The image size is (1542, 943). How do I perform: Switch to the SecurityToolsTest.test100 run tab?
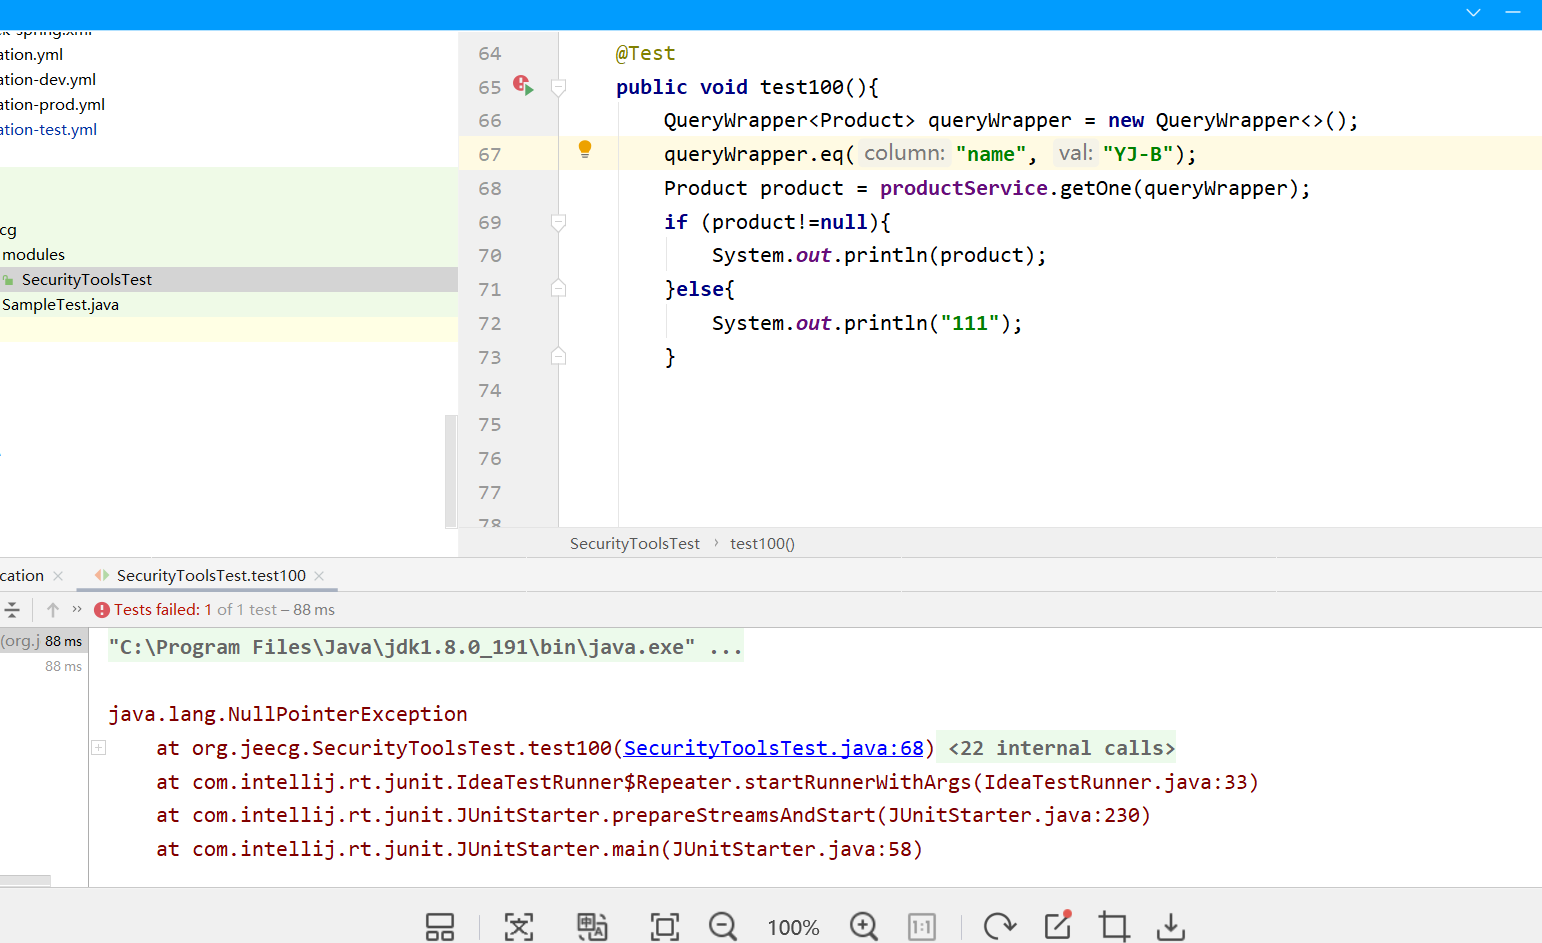[211, 575]
